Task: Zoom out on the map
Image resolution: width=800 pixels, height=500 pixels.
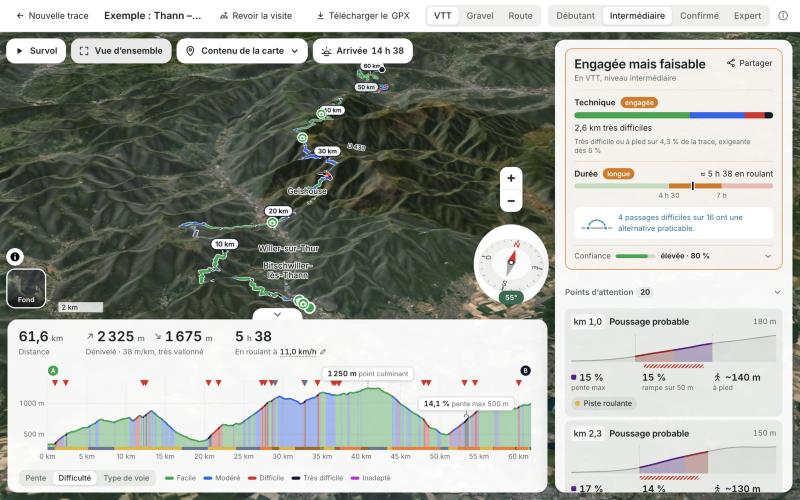Action: 511,201
